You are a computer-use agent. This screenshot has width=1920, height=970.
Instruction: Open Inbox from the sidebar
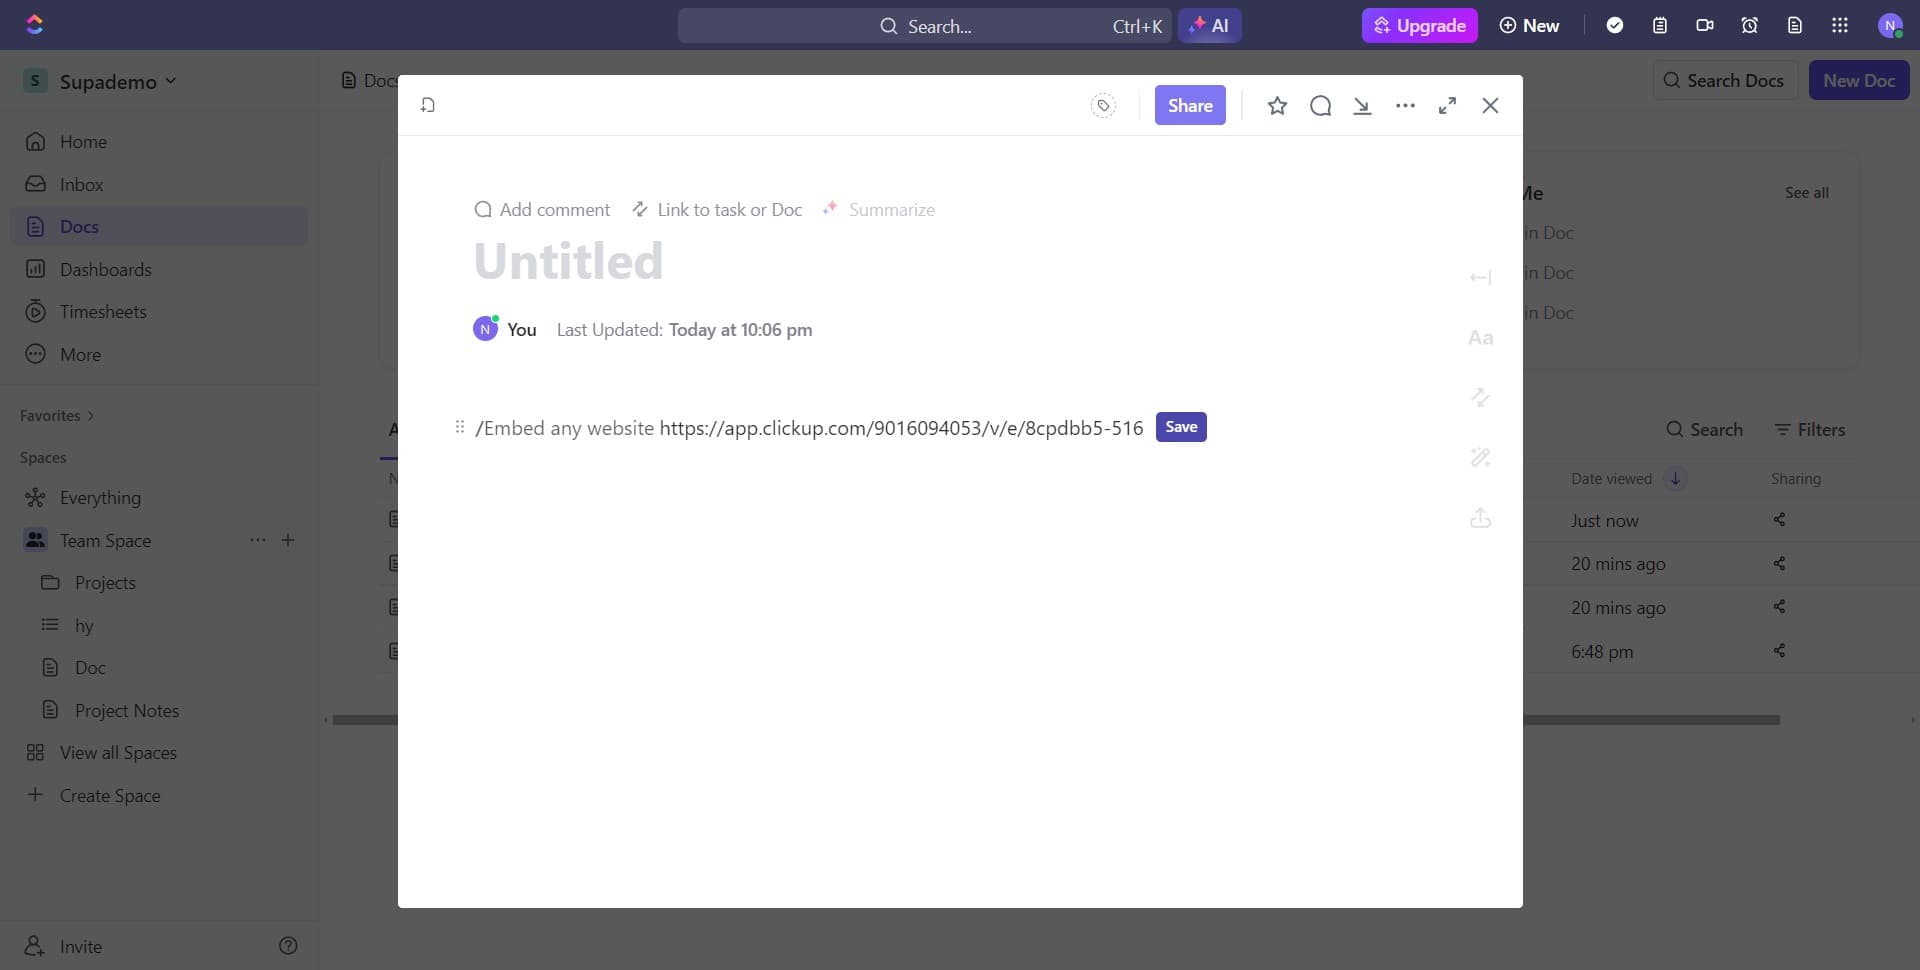(x=82, y=184)
